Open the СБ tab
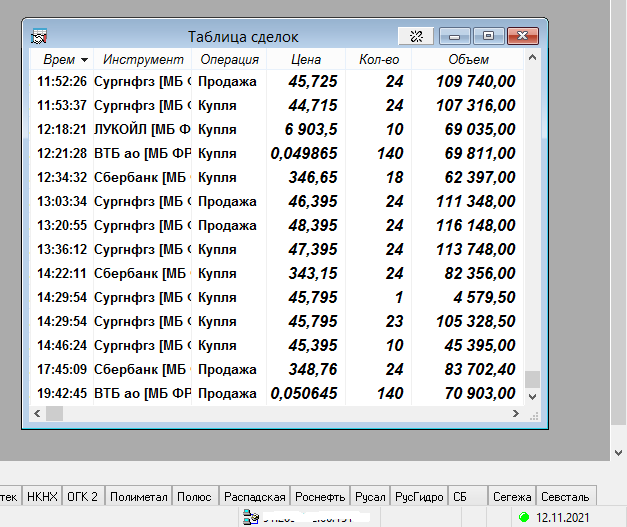This screenshot has width=627, height=527. pos(468,497)
